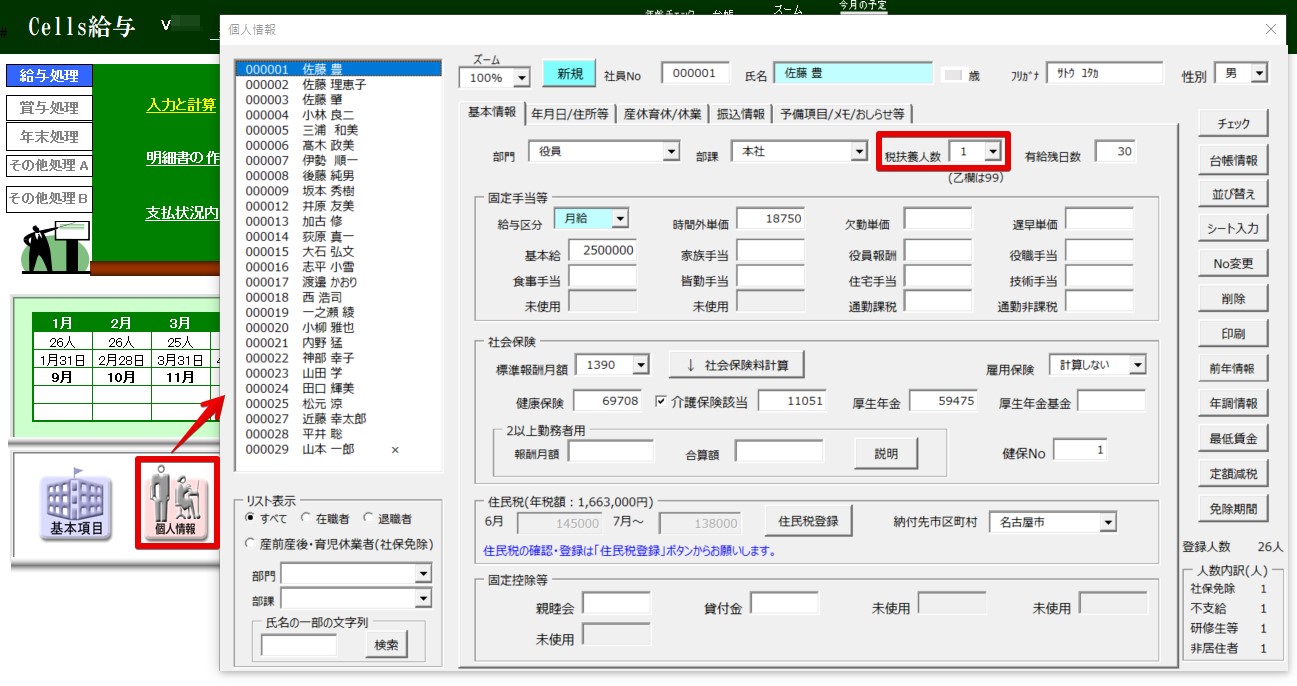
Task: Toggle 介護保険該当 checkbox
Action: click(x=661, y=401)
